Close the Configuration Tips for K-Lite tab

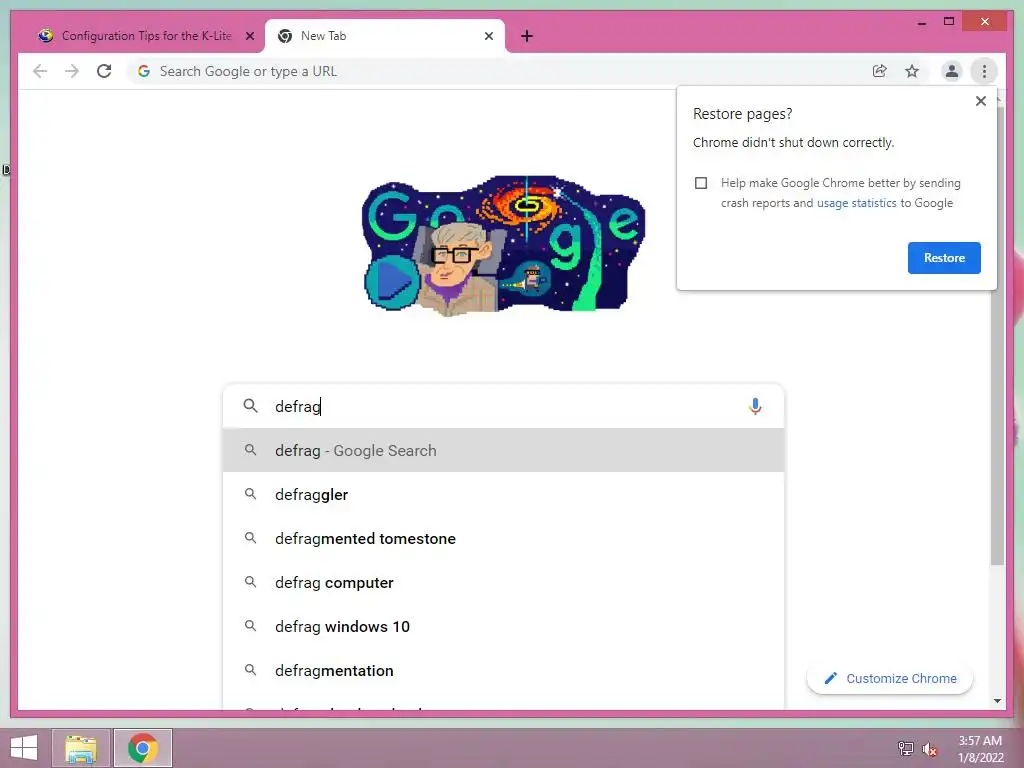249,36
